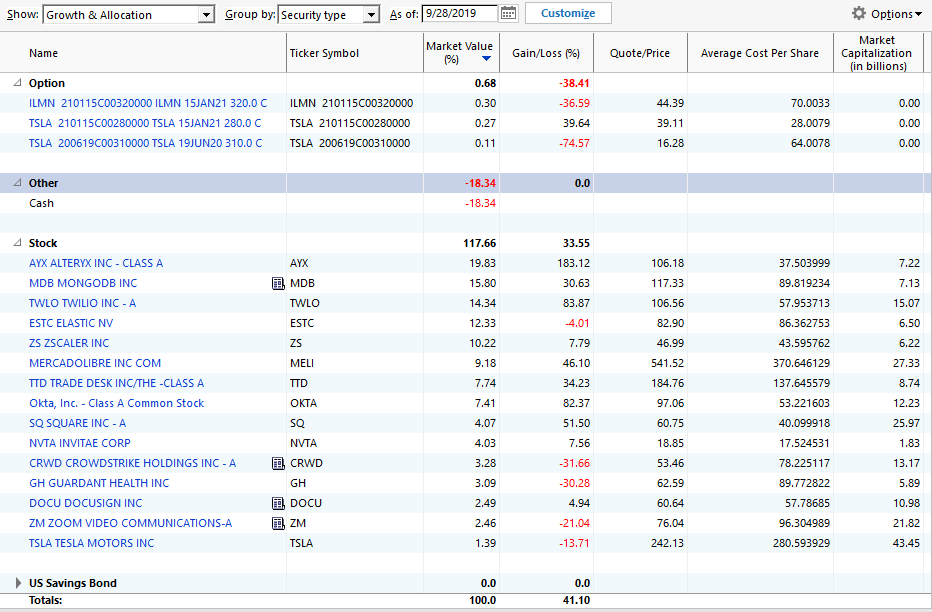Collapse the Other group

pyautogui.click(x=17, y=183)
